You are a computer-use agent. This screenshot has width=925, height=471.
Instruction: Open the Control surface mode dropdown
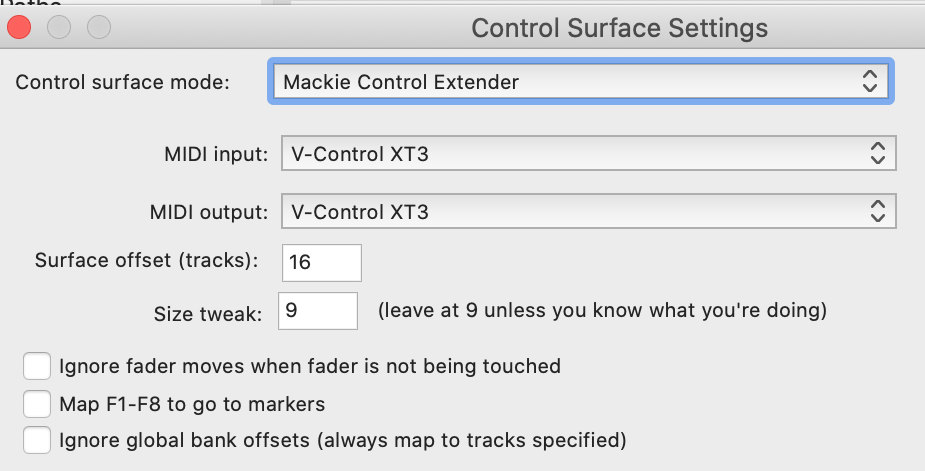[578, 82]
